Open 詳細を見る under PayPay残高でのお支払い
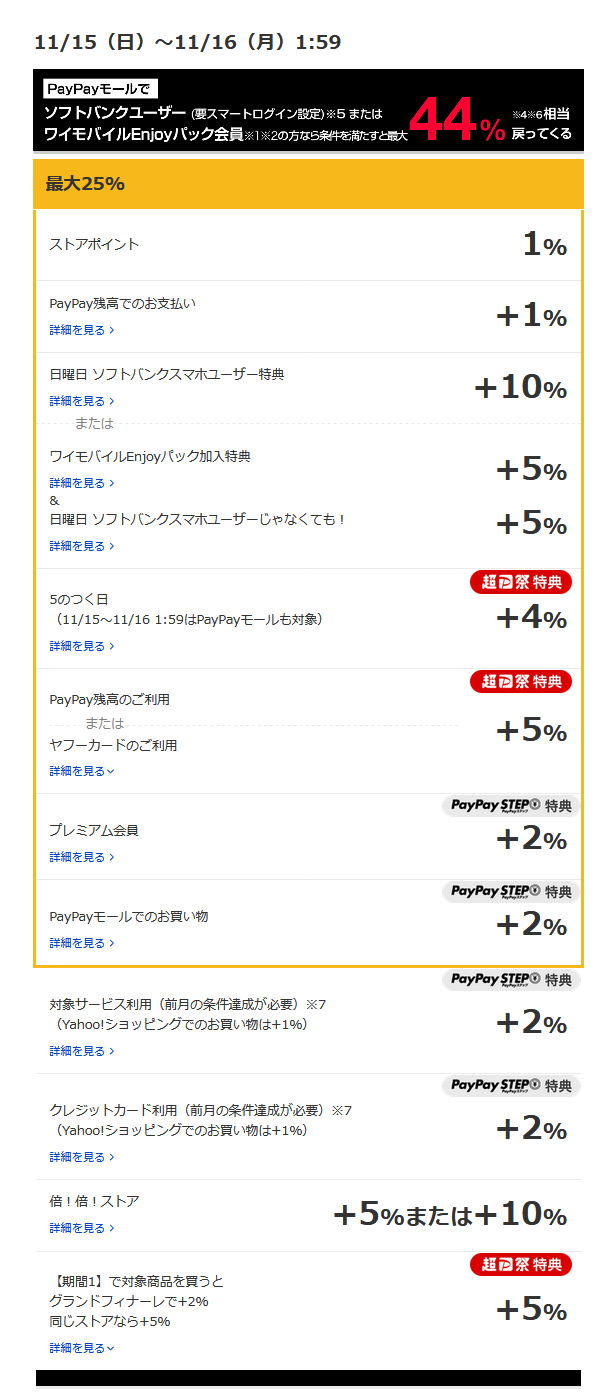The width and height of the screenshot is (600, 1395). 82,329
